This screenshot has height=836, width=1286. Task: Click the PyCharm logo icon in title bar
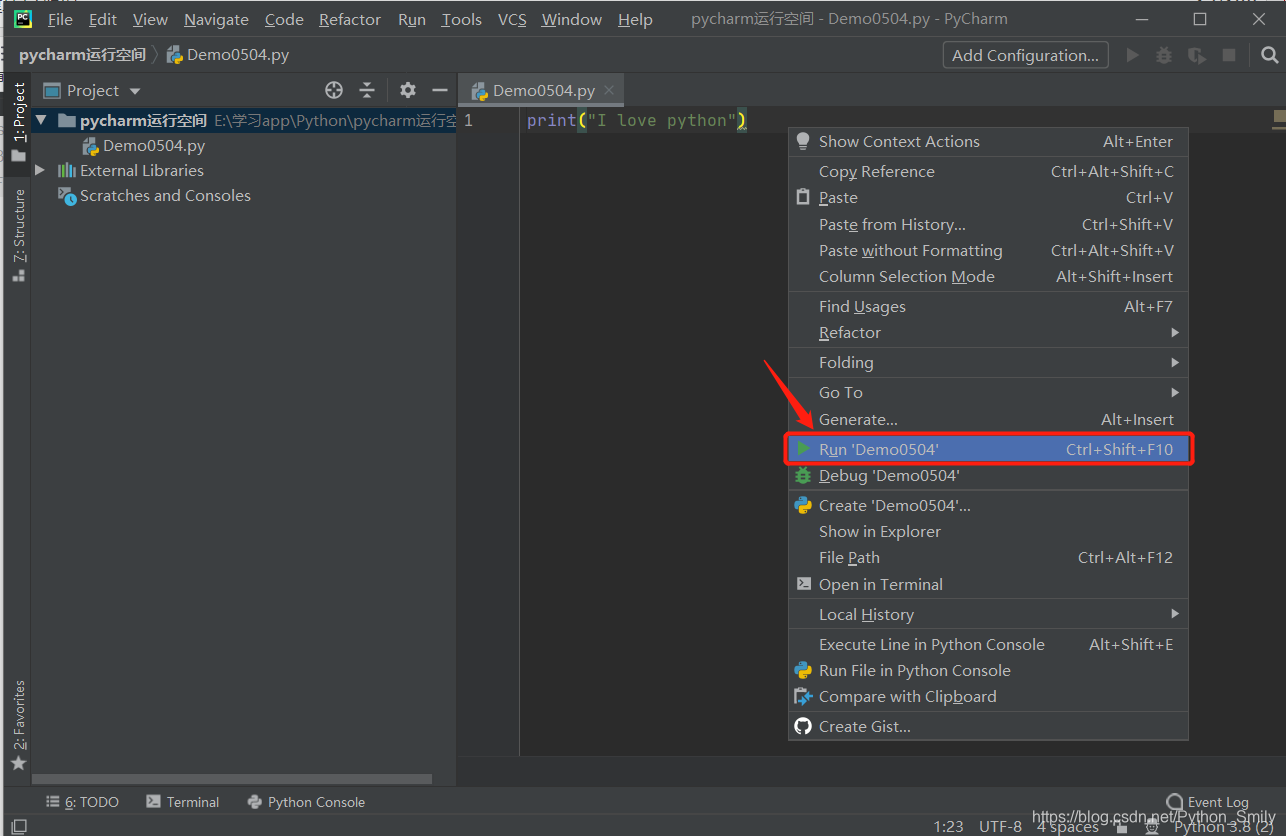tap(22, 18)
